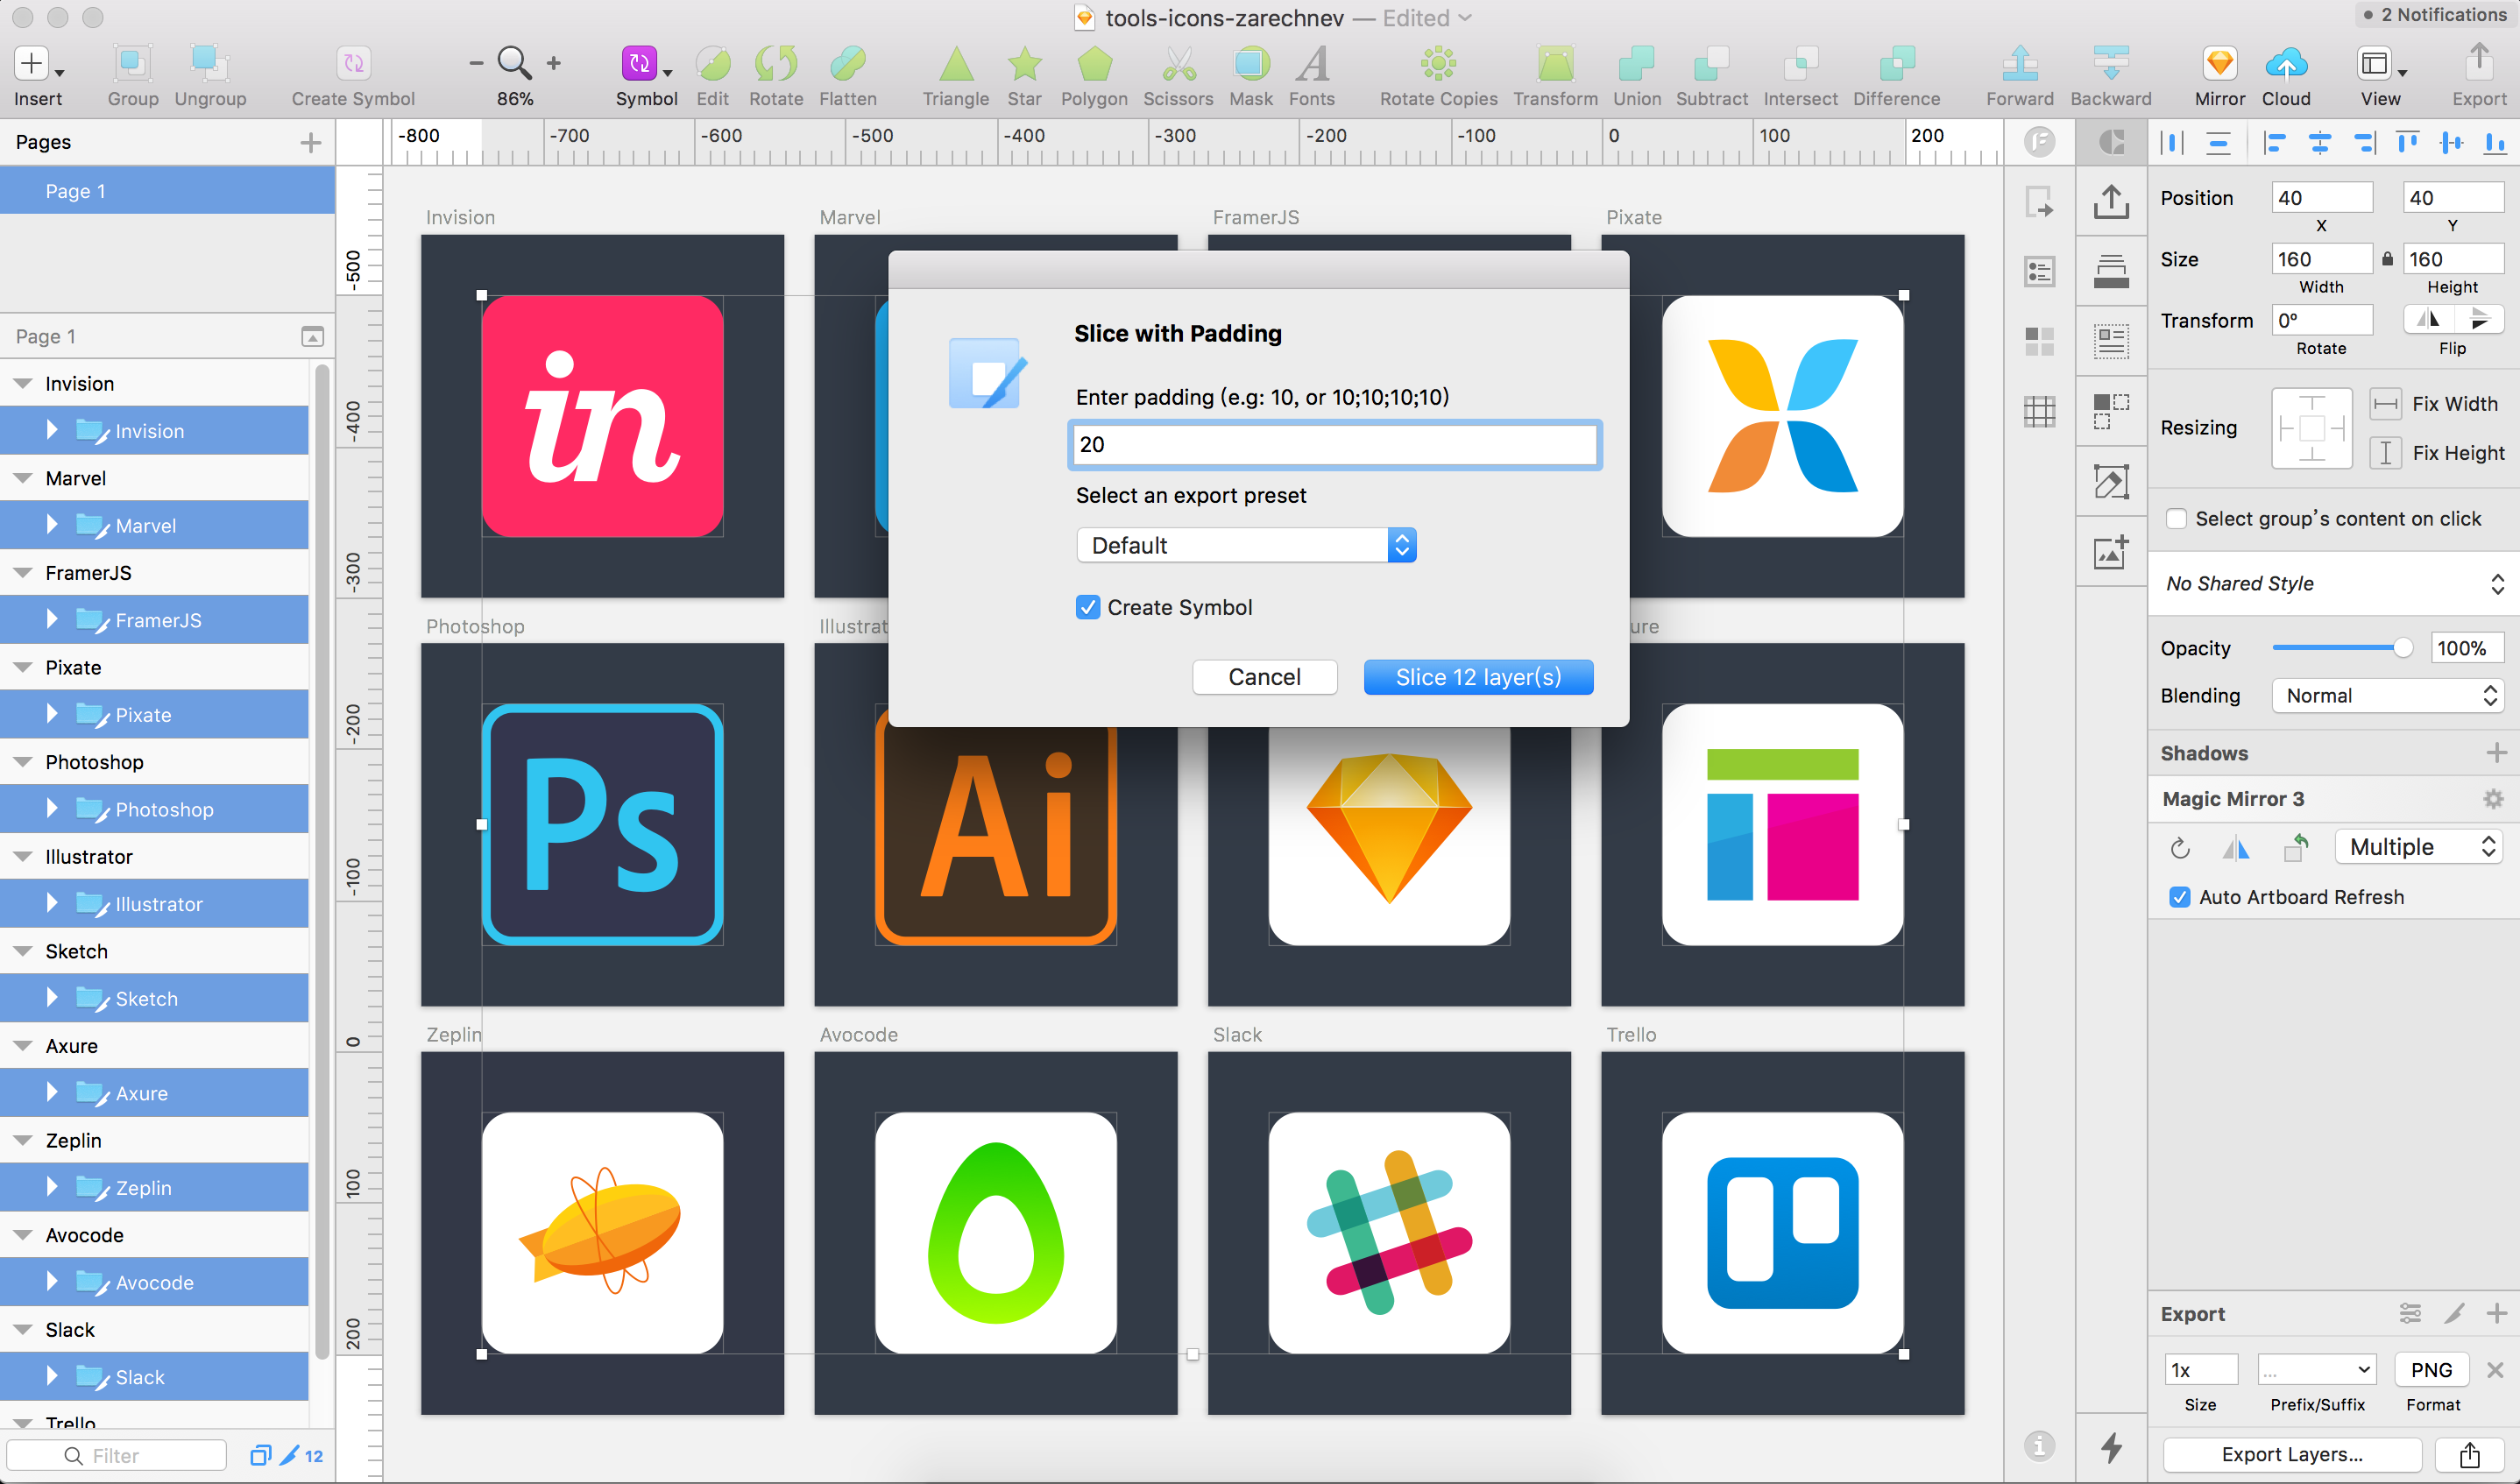The height and width of the screenshot is (1484, 2520).
Task: Select the Polygon shape tool
Action: (x=1094, y=64)
